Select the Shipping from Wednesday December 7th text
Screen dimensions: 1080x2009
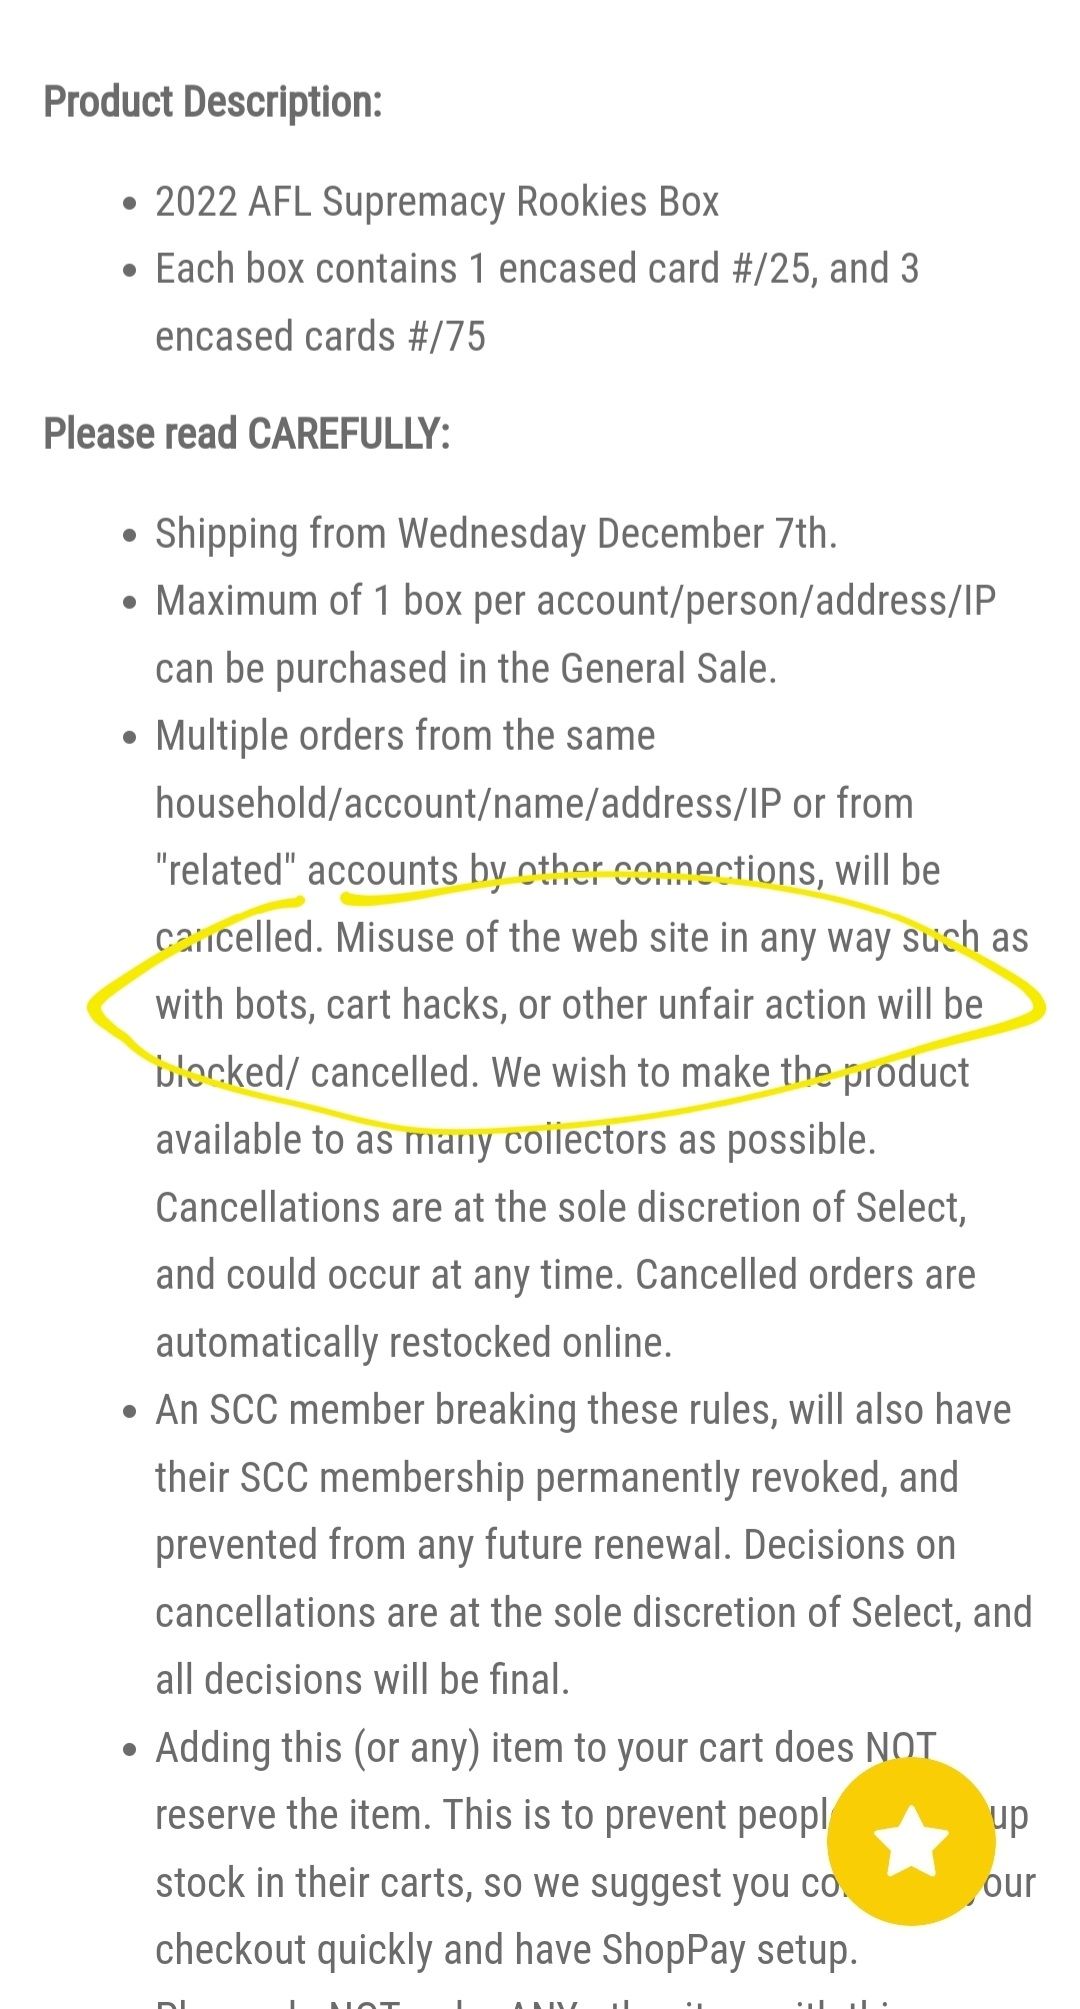click(496, 534)
